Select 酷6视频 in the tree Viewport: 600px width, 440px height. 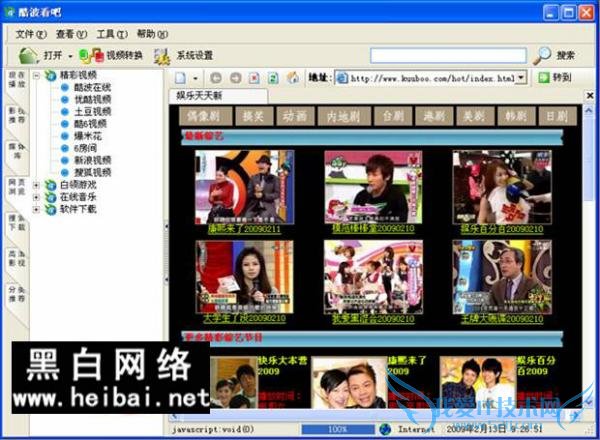[90, 124]
